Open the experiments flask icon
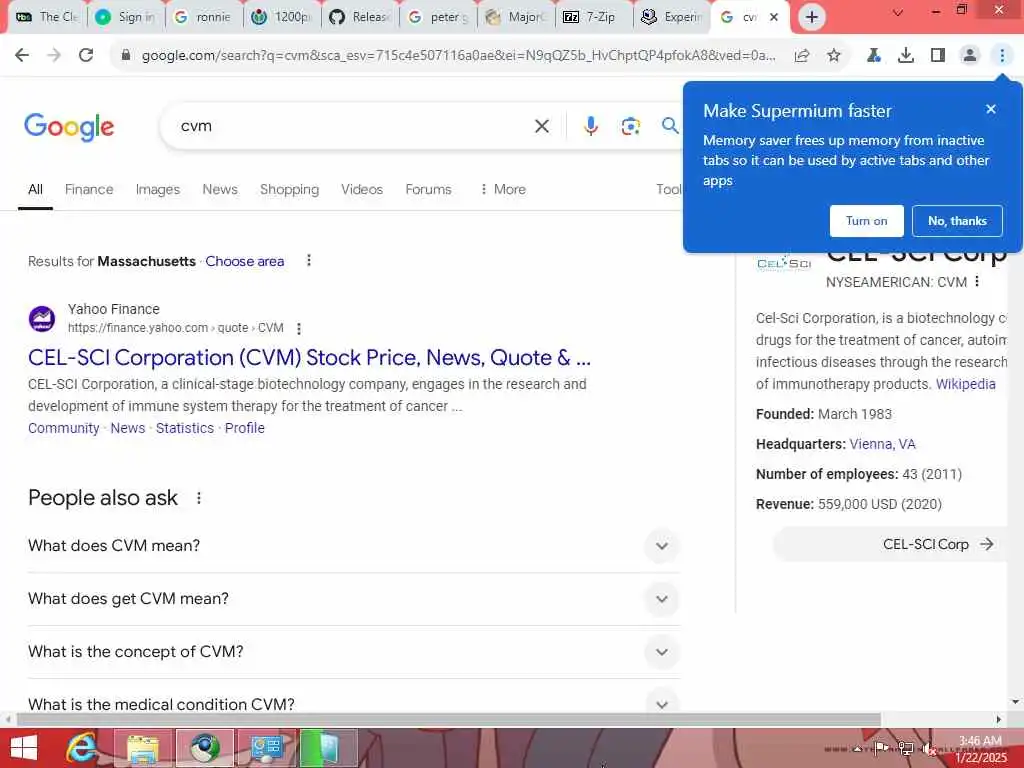The image size is (1024, 768). (873, 56)
